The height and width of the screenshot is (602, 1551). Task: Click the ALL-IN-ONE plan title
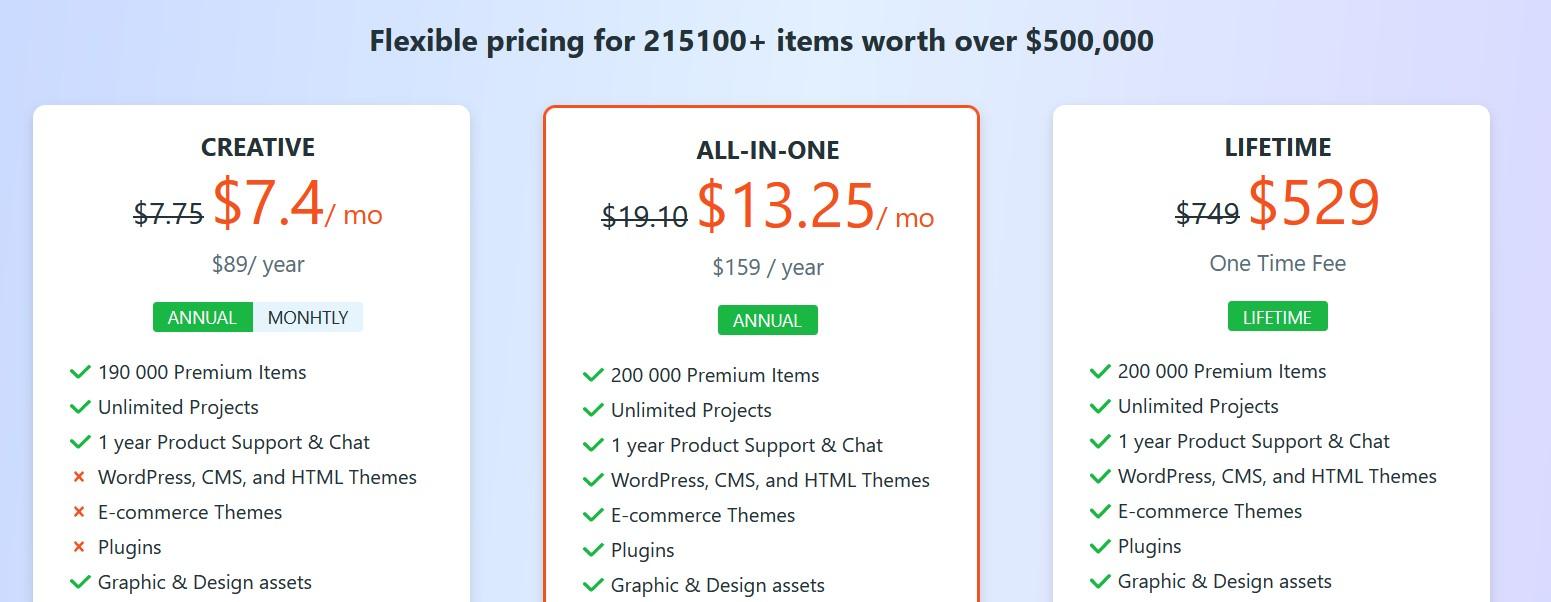768,150
